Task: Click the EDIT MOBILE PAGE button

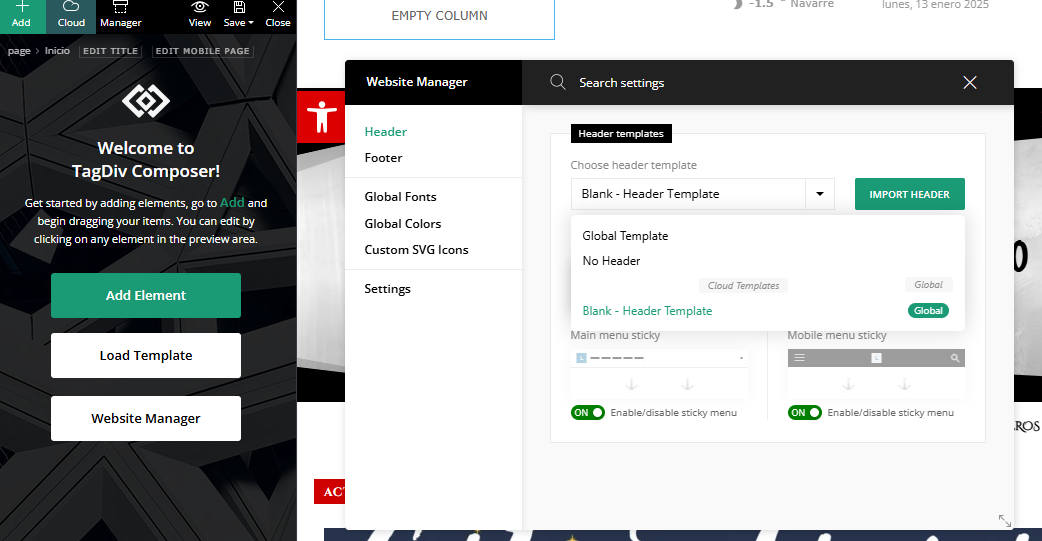Action: click(203, 51)
